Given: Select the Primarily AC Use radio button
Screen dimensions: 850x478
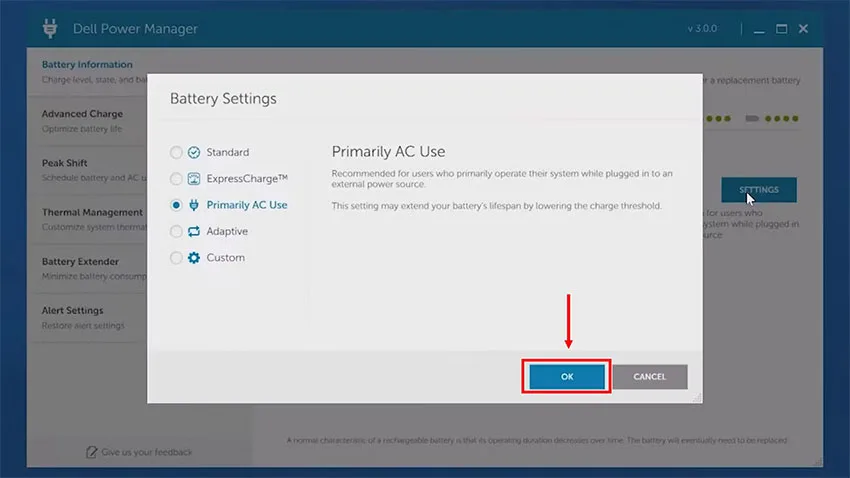Looking at the screenshot, I should tap(176, 205).
